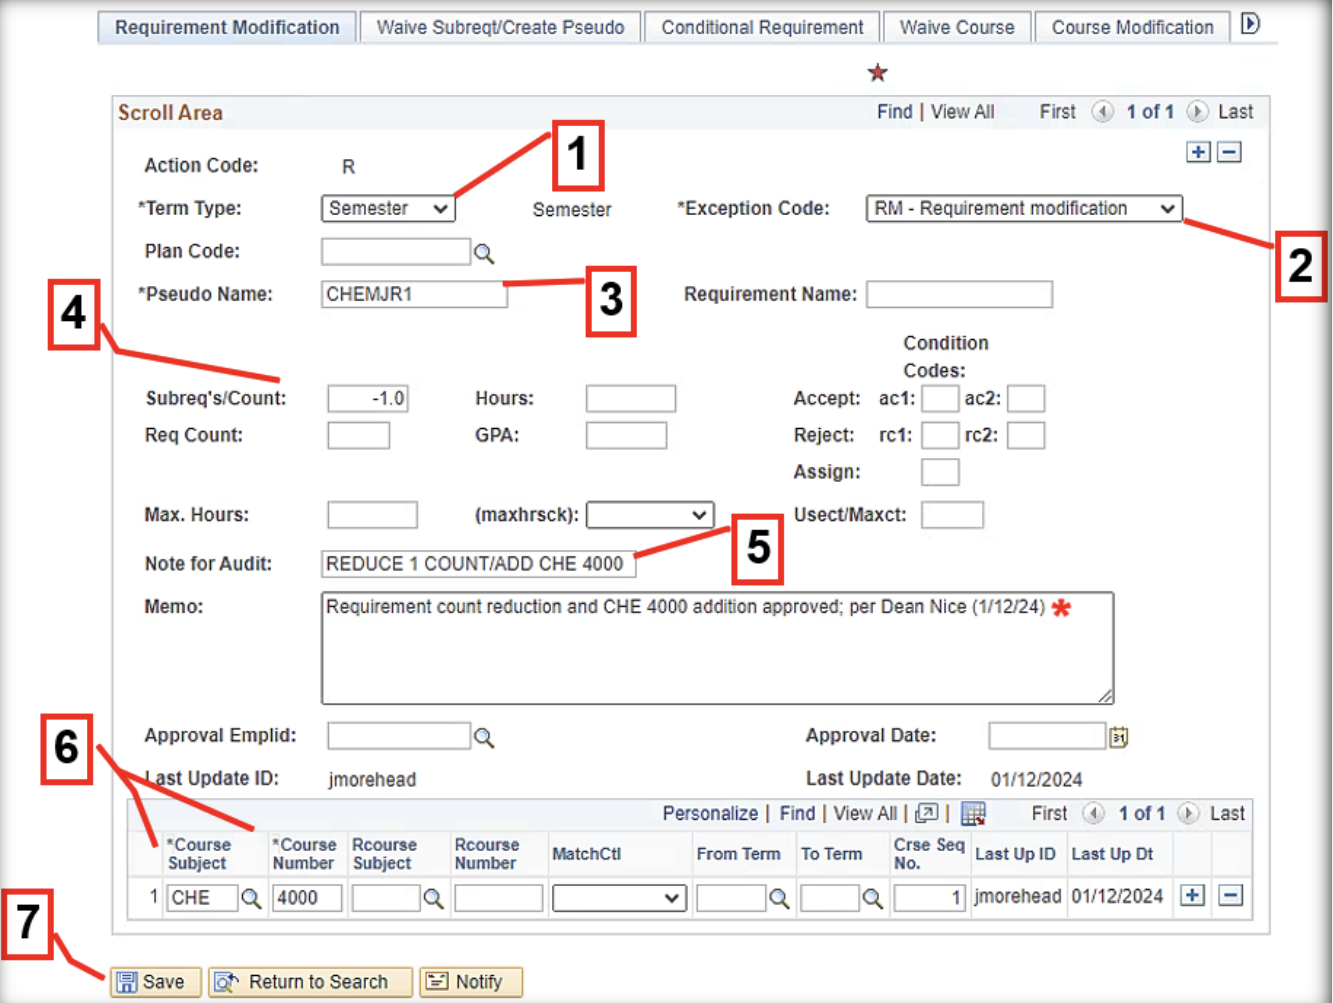
Task: Open Course Subject lookup next to CHE
Action: pos(251,898)
